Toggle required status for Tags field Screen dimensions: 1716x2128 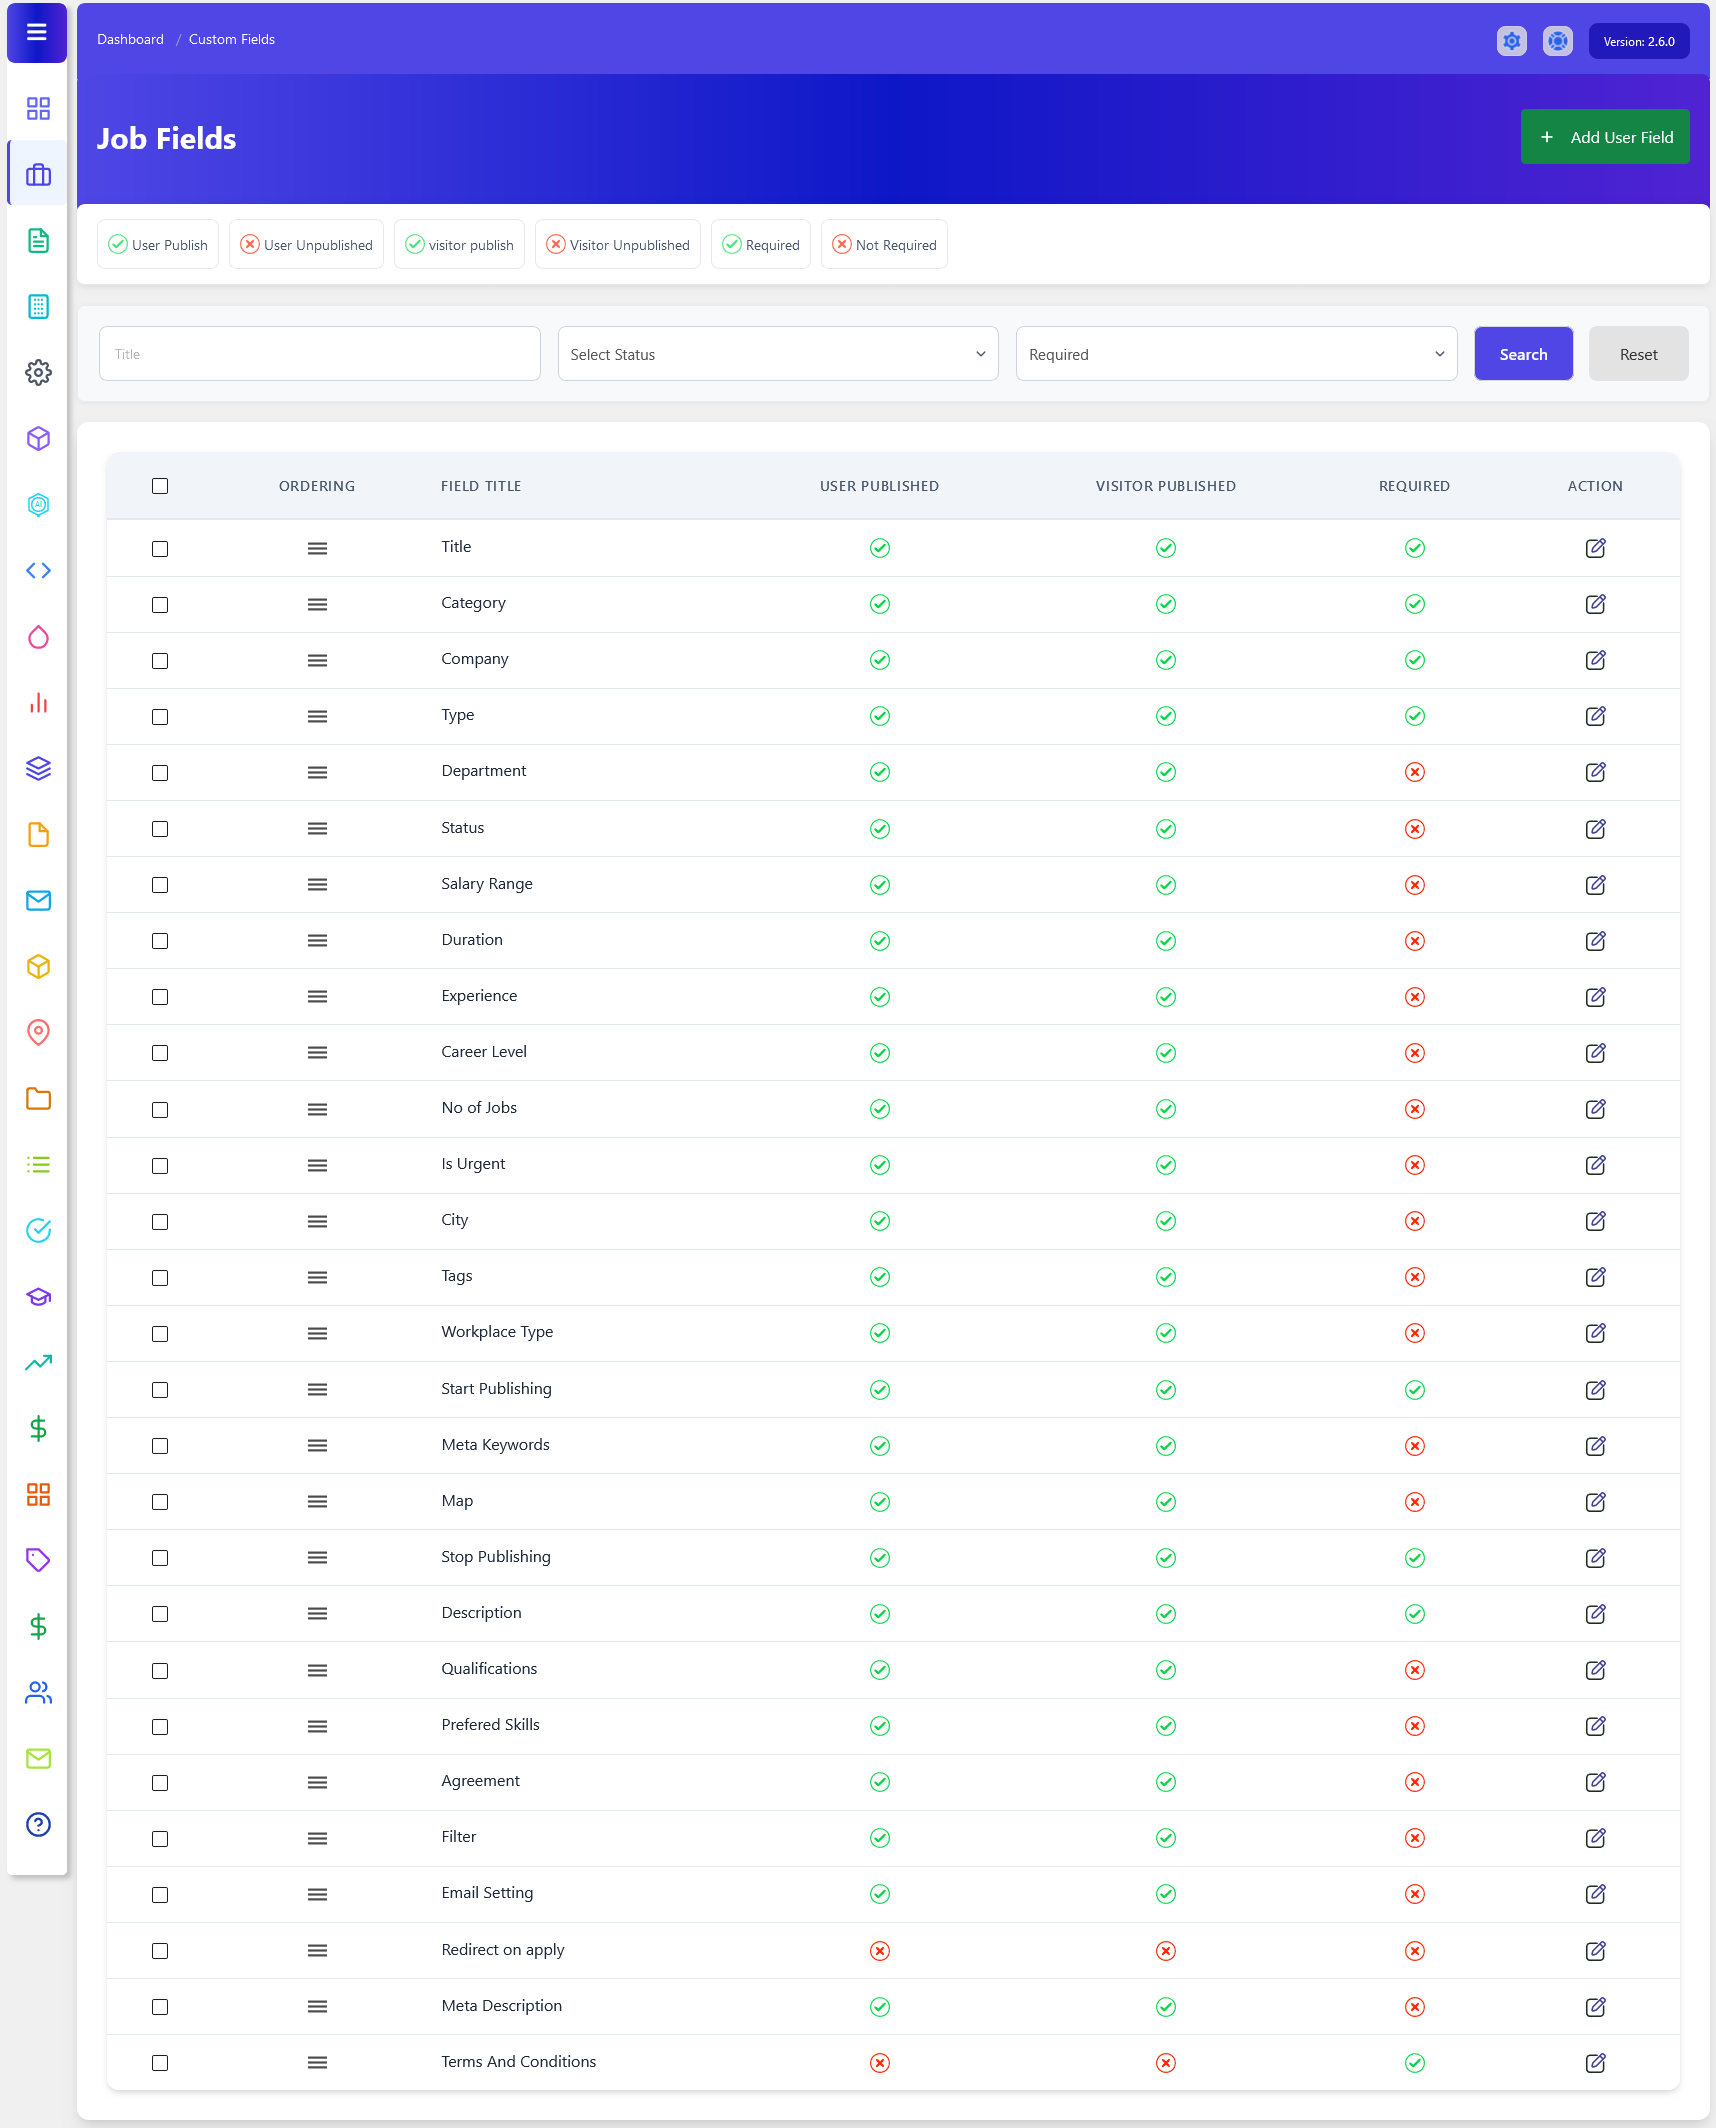1414,1277
